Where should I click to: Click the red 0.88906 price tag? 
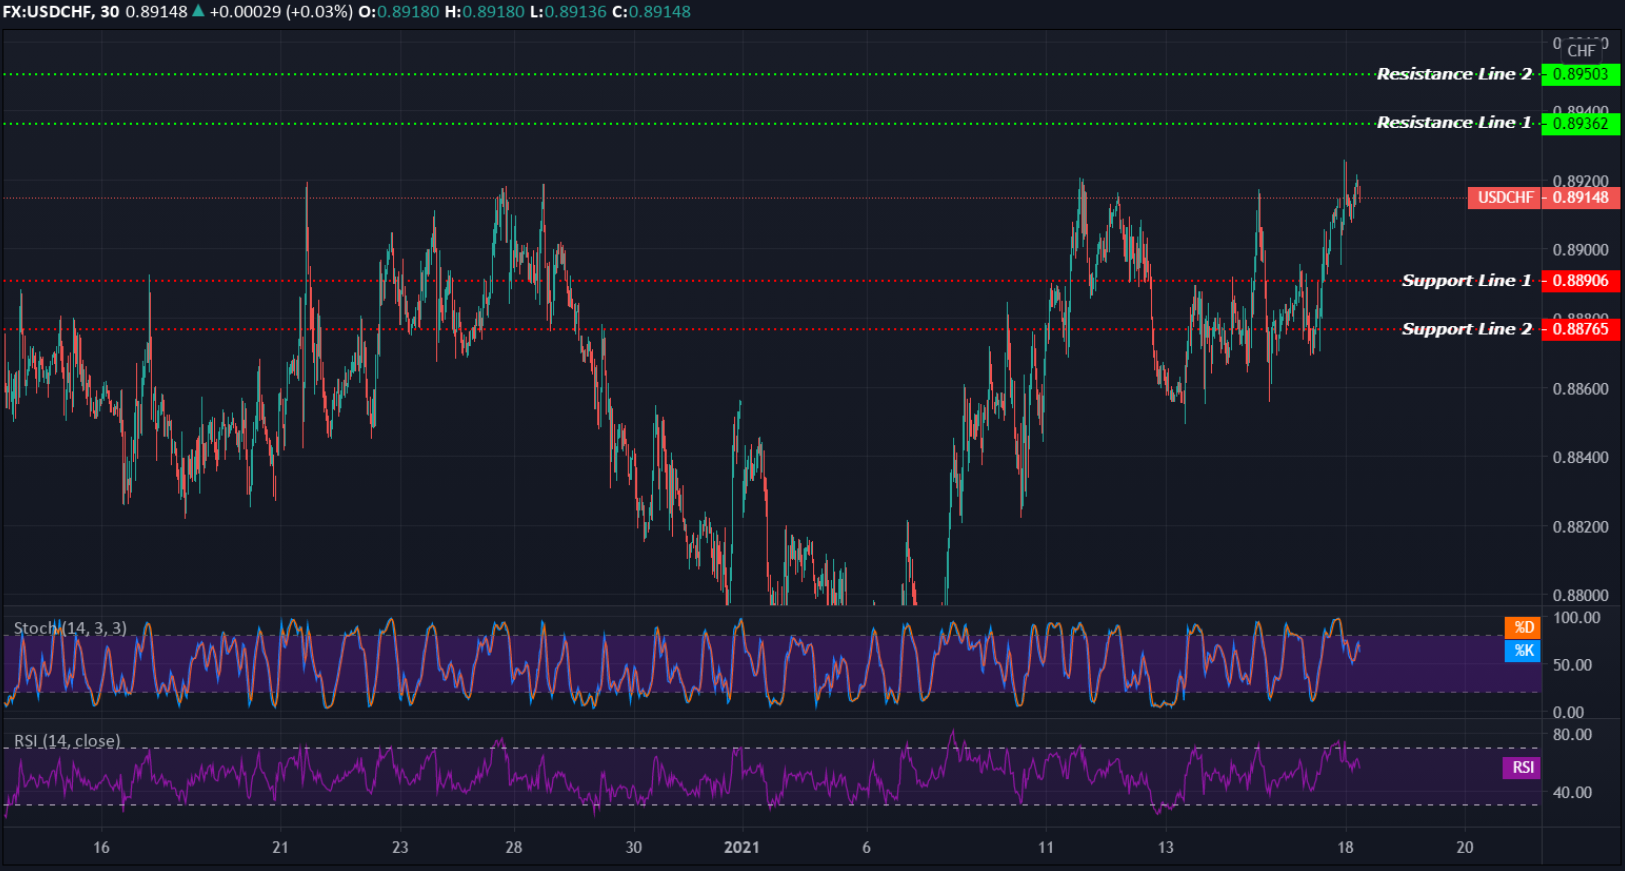pos(1581,280)
